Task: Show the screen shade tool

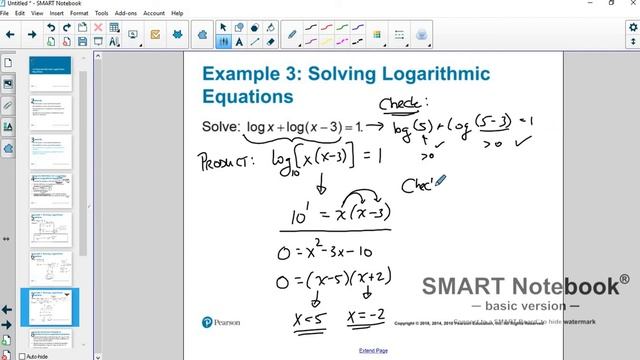Action: [x=98, y=41]
